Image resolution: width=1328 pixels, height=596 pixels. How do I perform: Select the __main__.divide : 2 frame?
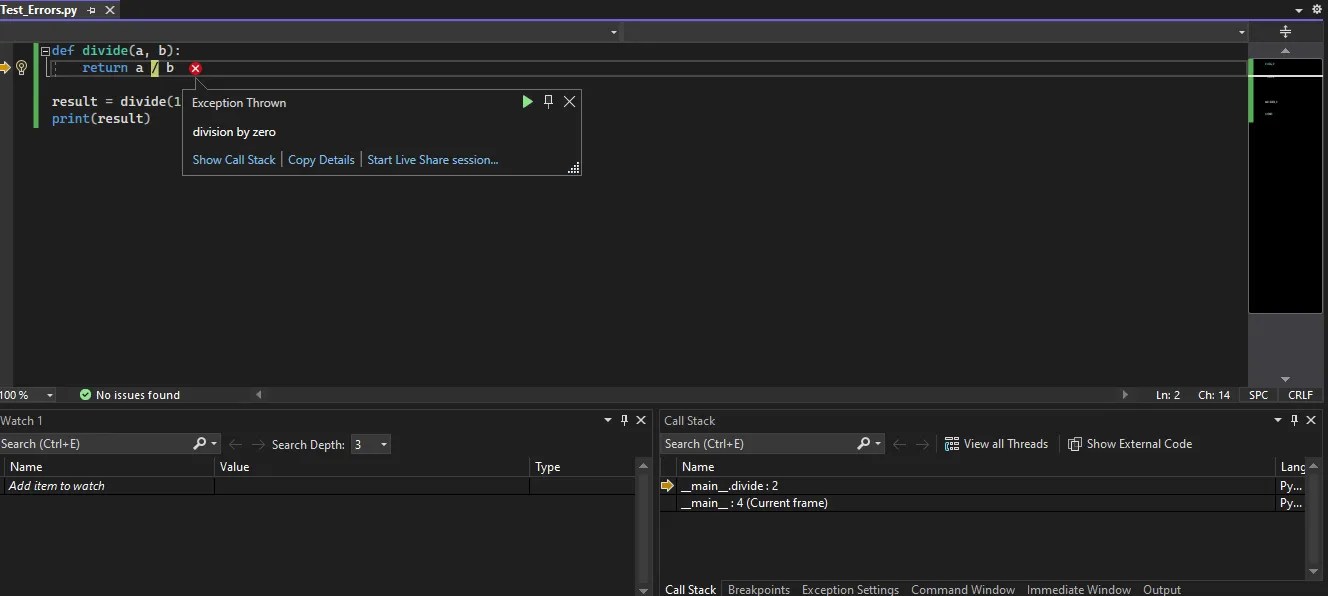[x=730, y=485]
